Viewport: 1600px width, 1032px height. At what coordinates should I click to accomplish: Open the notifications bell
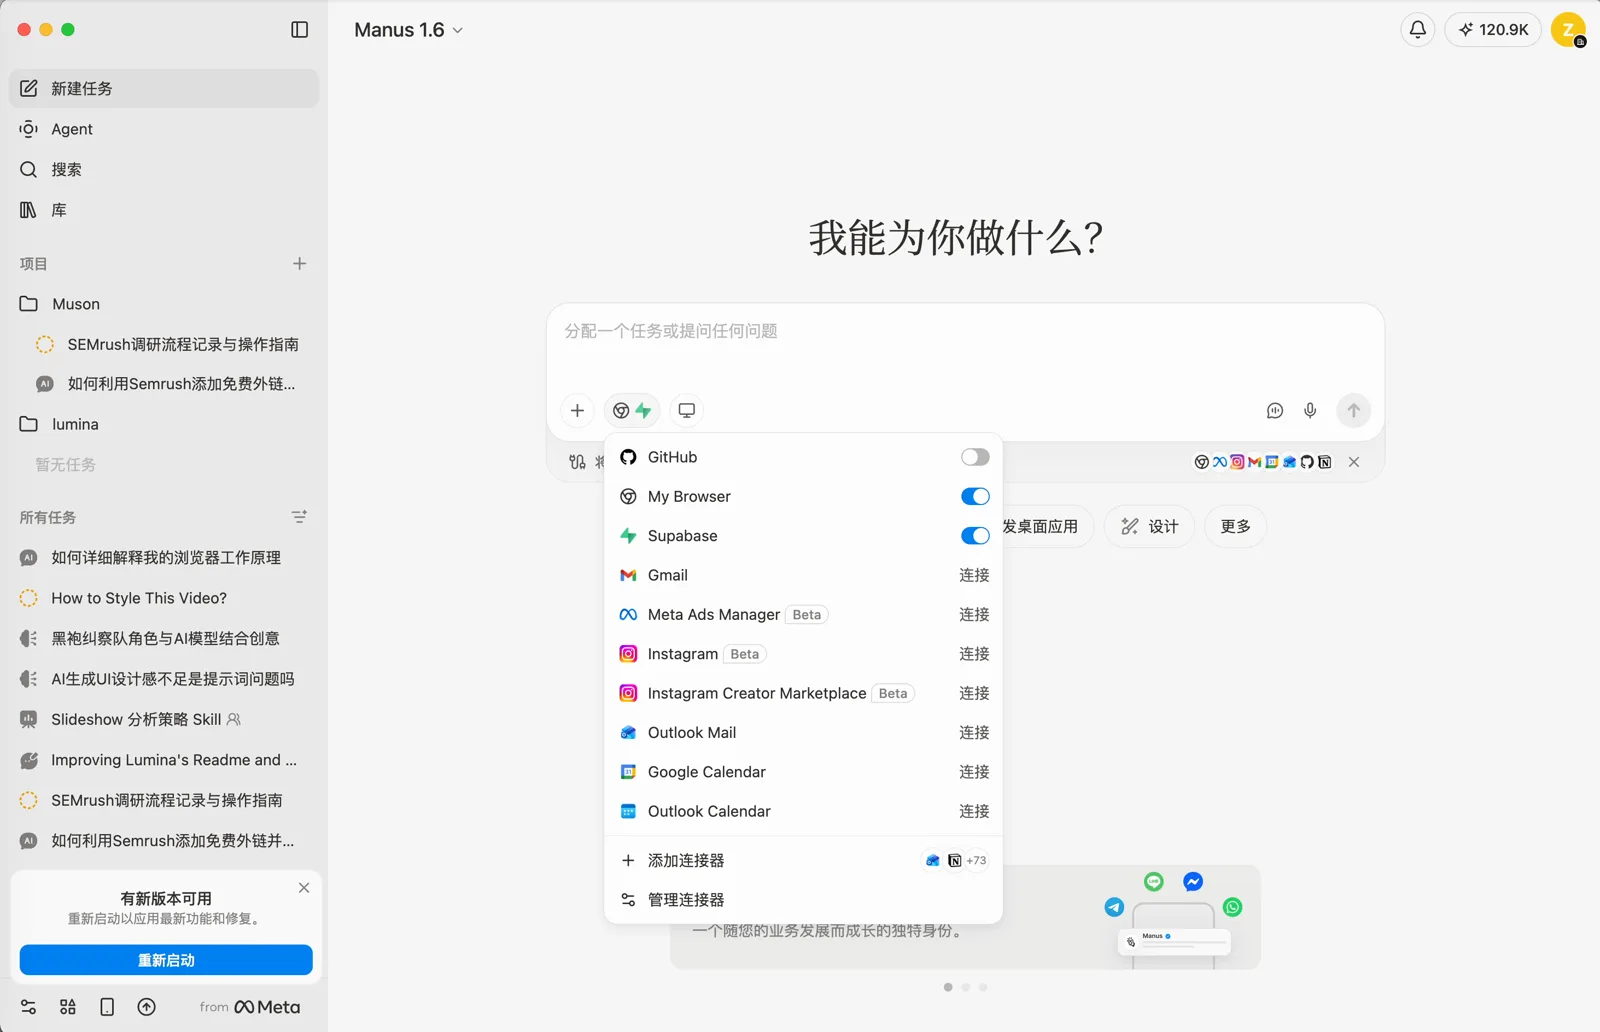1417,30
